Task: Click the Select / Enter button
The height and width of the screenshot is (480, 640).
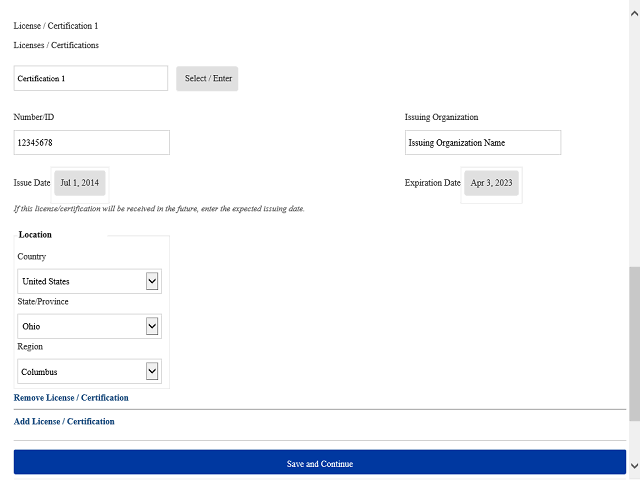Action: (x=207, y=78)
